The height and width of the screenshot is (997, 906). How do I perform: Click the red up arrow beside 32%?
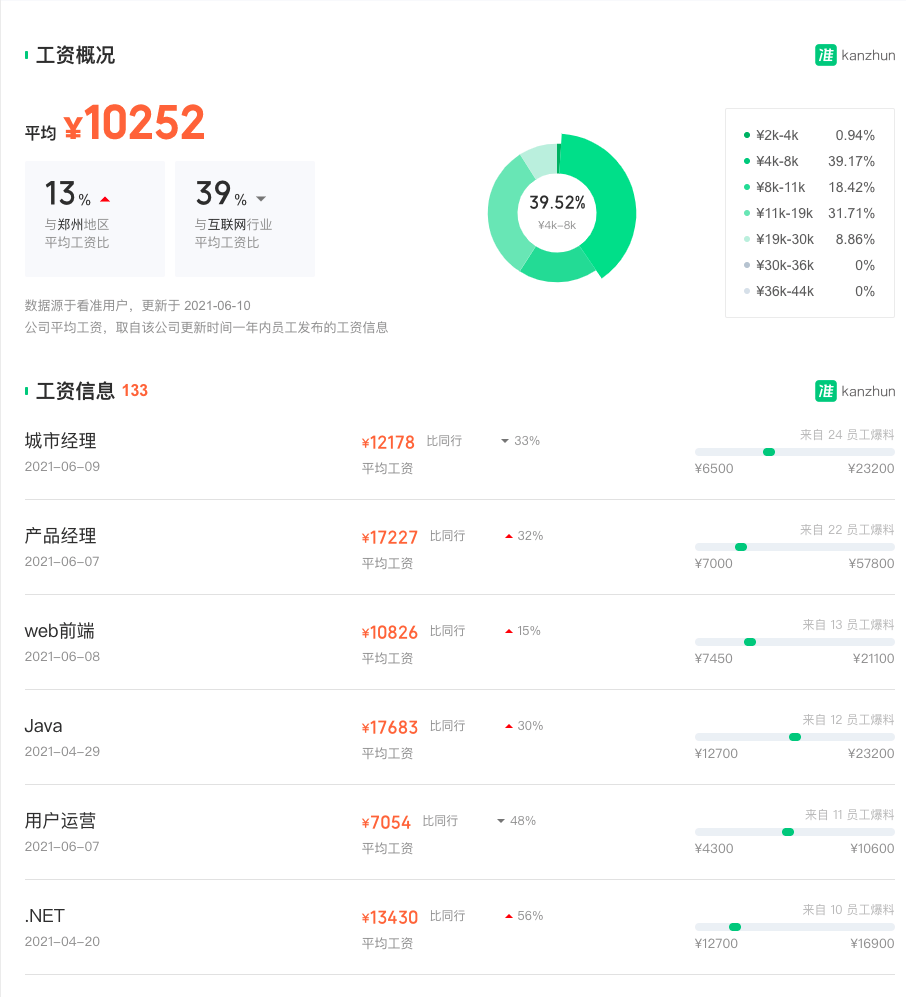(509, 536)
